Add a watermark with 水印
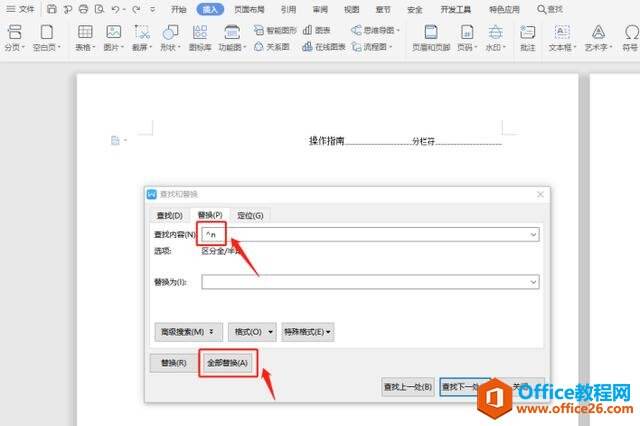Image resolution: width=640 pixels, height=426 pixels. pos(496,38)
